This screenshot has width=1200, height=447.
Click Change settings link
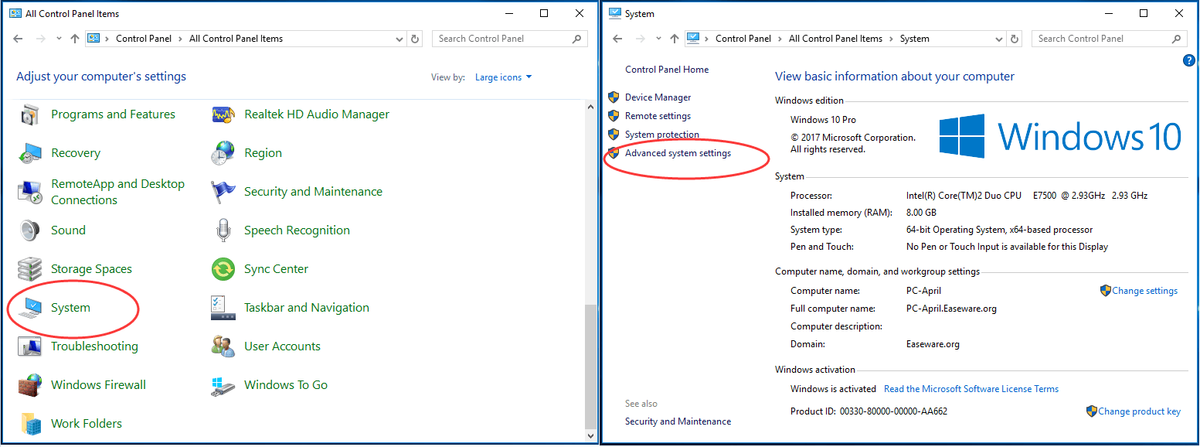coord(1145,291)
